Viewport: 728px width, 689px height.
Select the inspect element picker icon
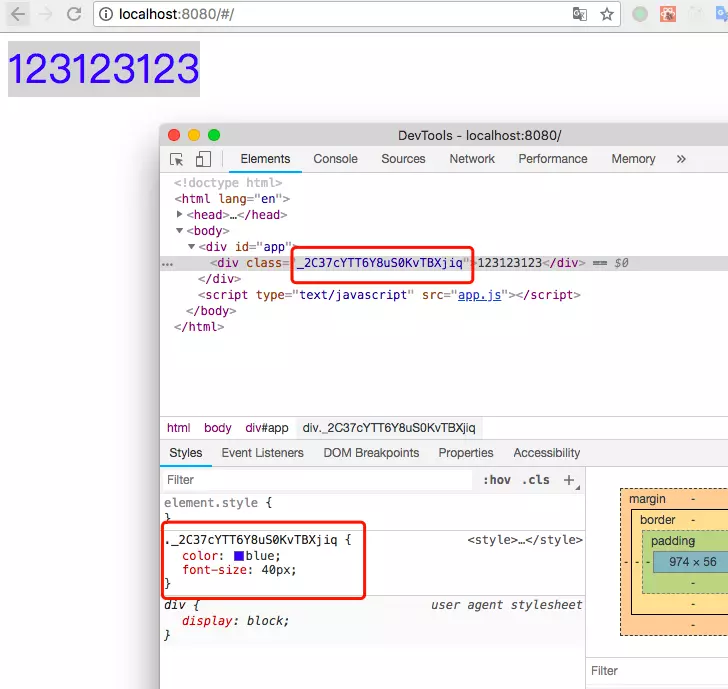point(176,159)
